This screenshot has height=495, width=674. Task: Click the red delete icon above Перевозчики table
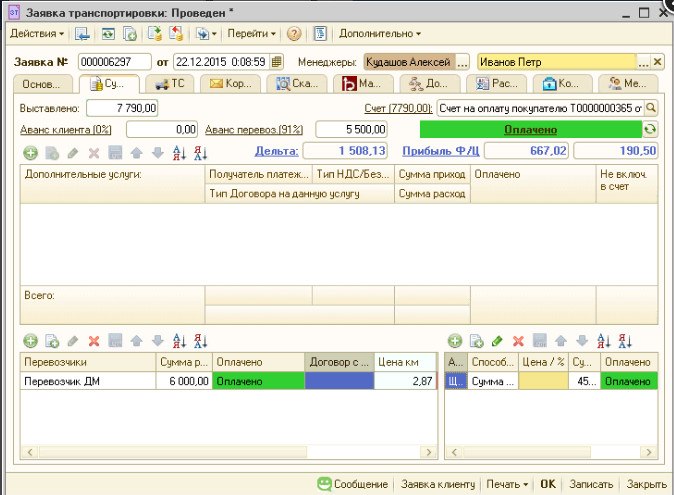tap(94, 341)
